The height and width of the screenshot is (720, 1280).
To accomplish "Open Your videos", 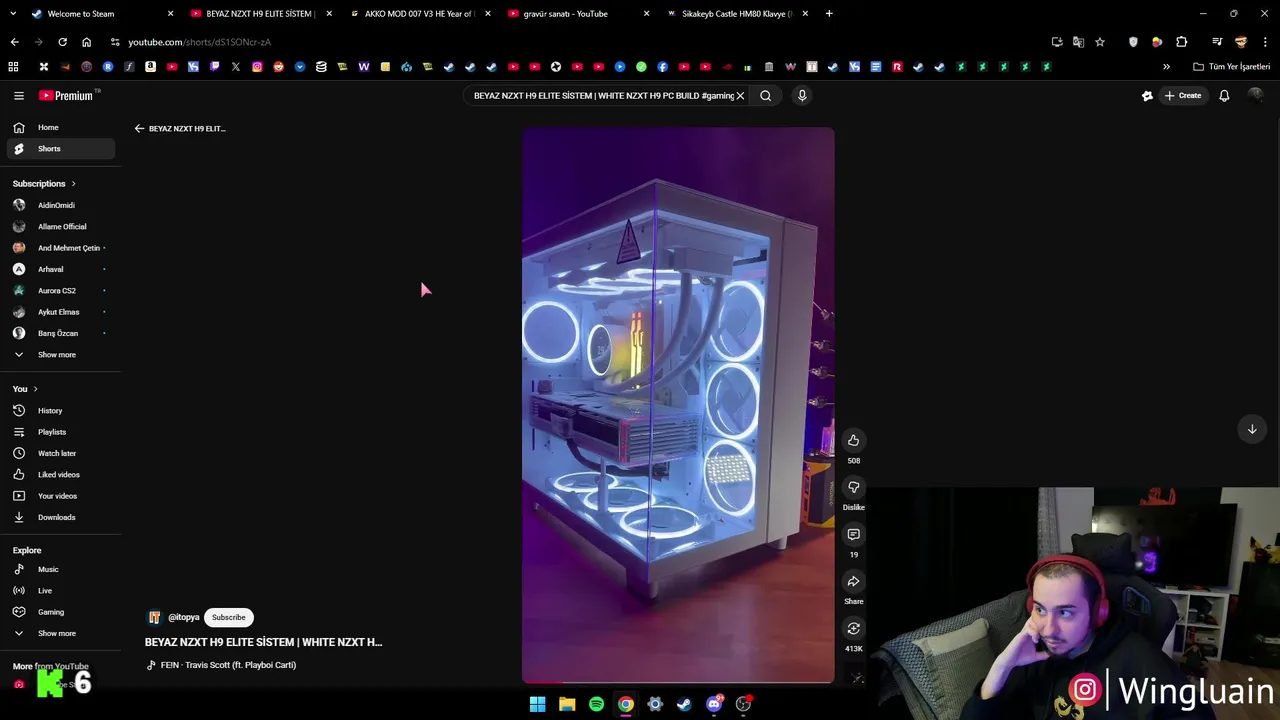I will coord(61,496).
